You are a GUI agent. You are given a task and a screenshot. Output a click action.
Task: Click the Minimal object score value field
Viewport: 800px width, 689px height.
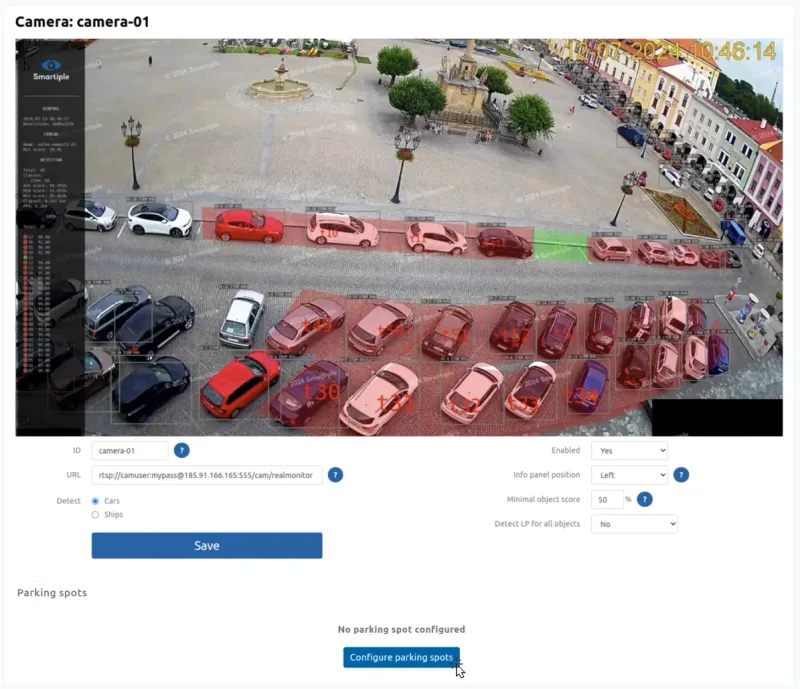click(x=607, y=500)
